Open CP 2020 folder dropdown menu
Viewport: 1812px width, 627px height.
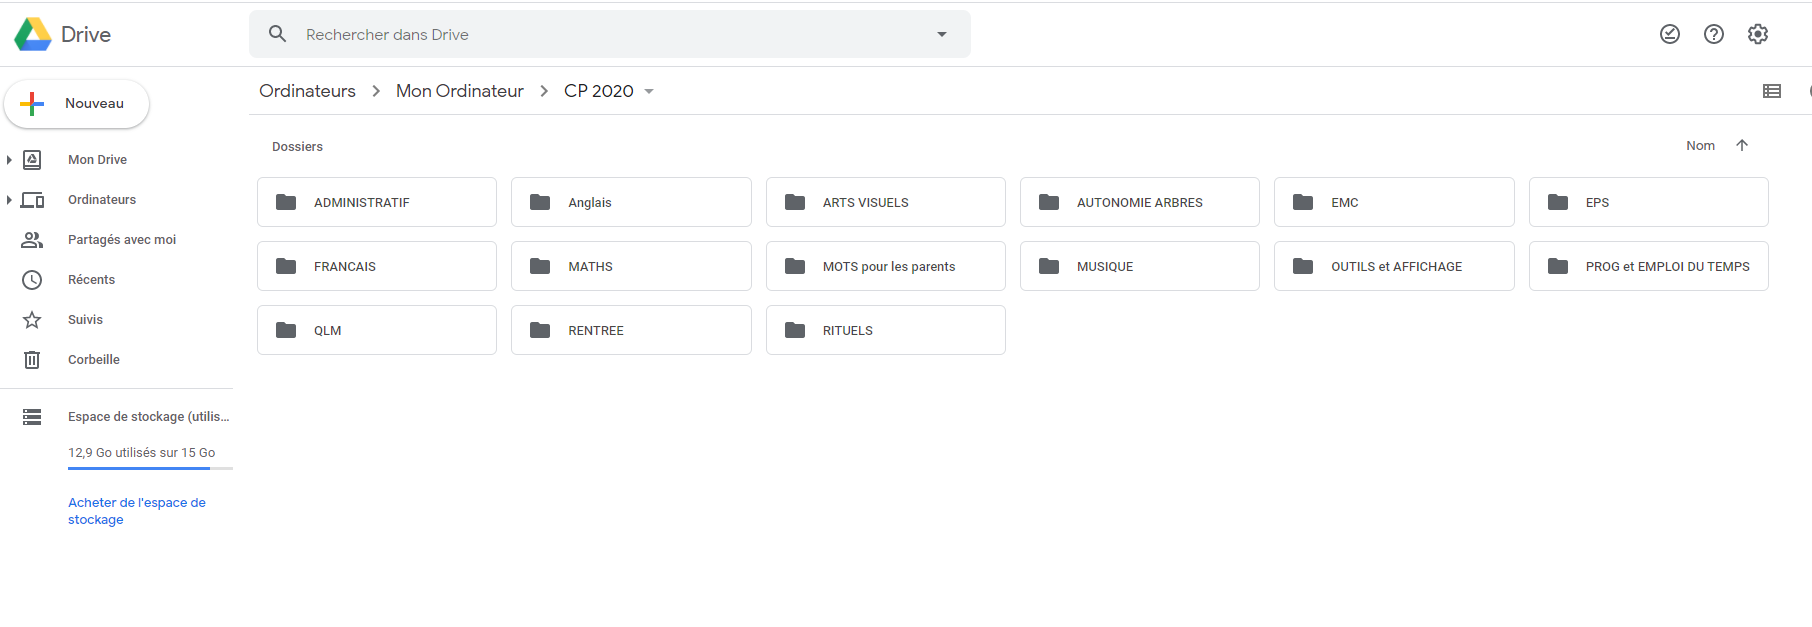pos(649,91)
